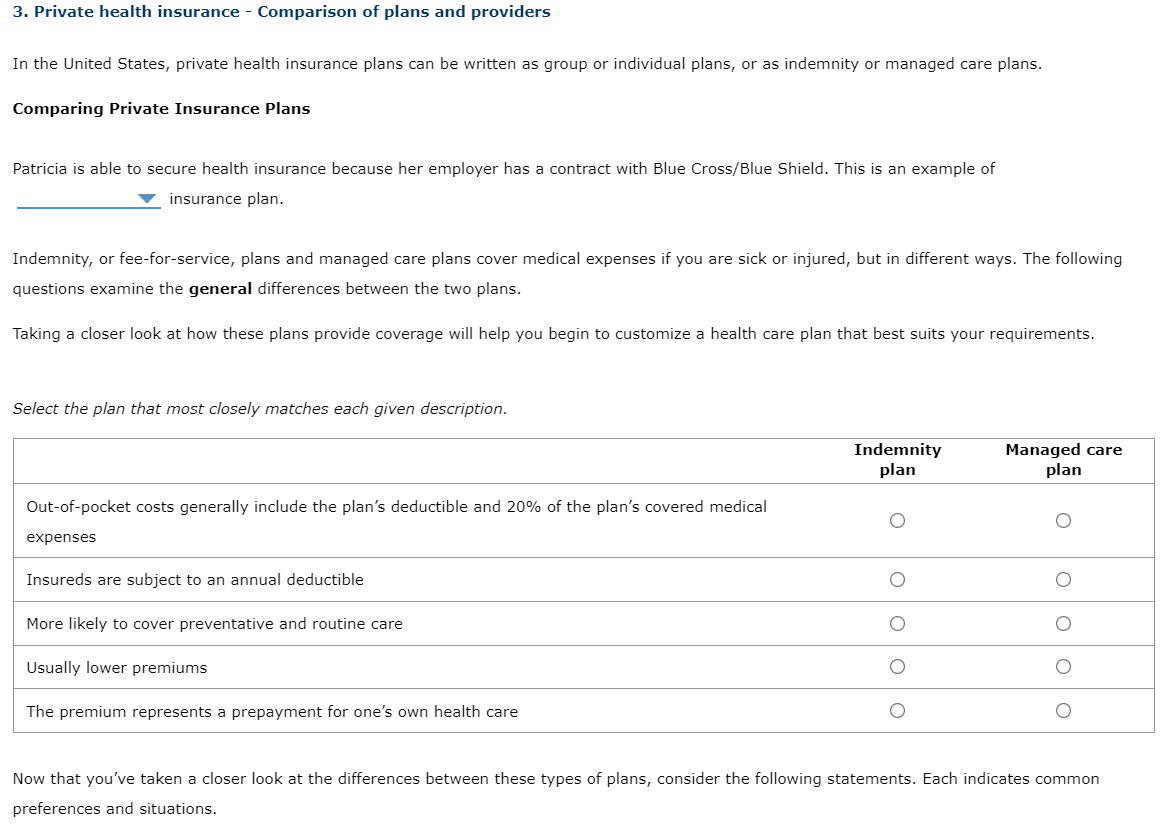The image size is (1174, 827).
Task: Click the Managed care plan column header
Action: [x=1063, y=459]
